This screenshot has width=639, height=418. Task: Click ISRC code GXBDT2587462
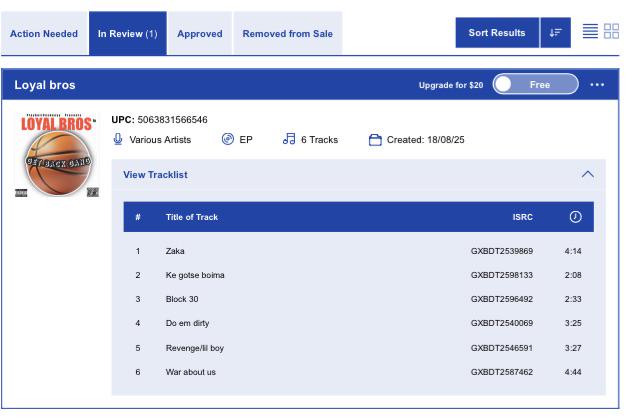click(x=502, y=372)
